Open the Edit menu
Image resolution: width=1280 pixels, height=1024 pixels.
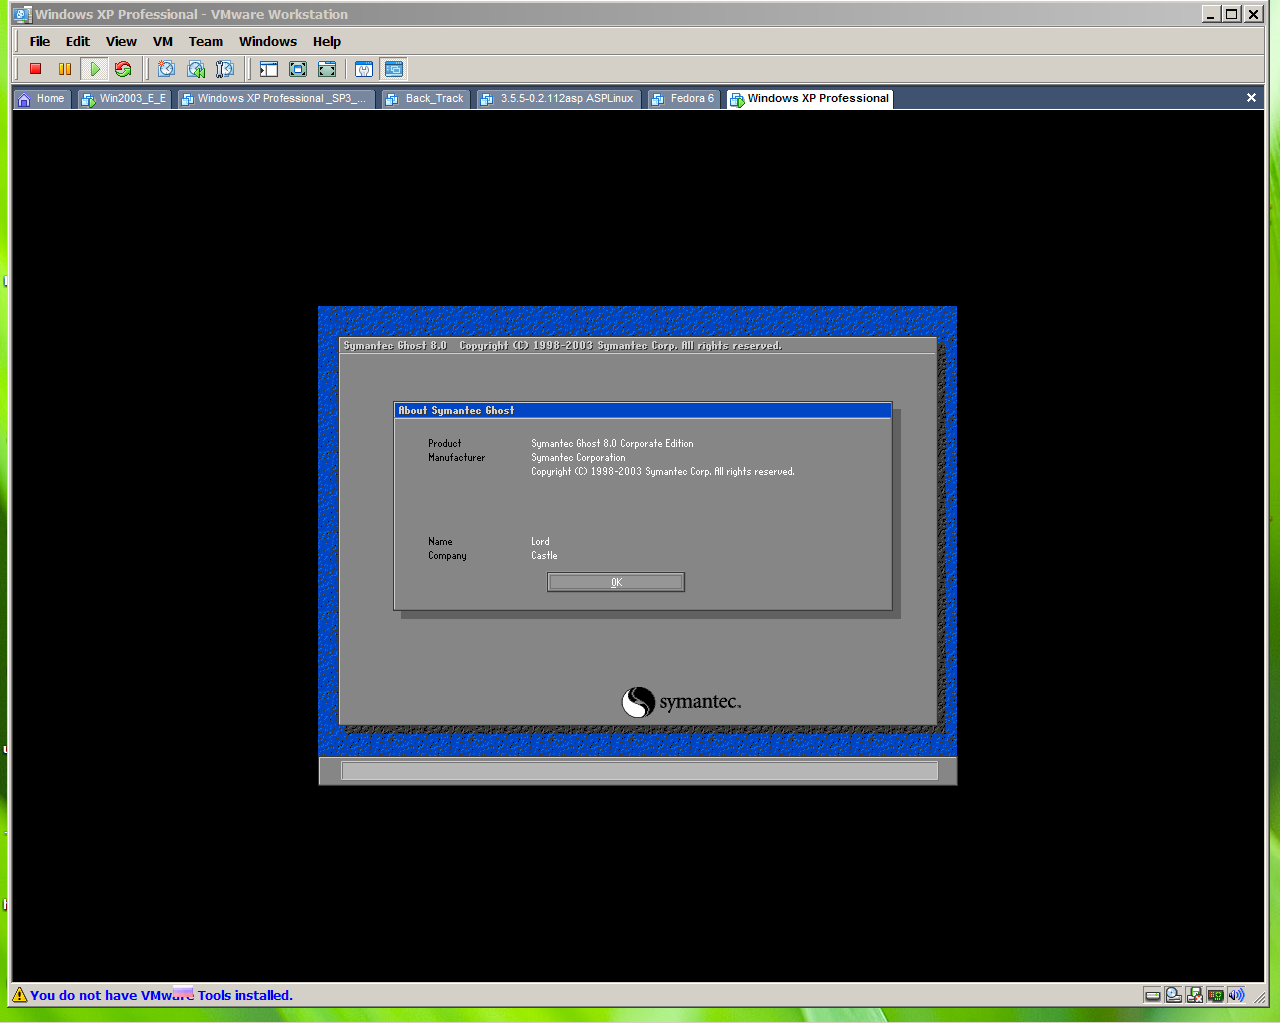pyautogui.click(x=77, y=41)
